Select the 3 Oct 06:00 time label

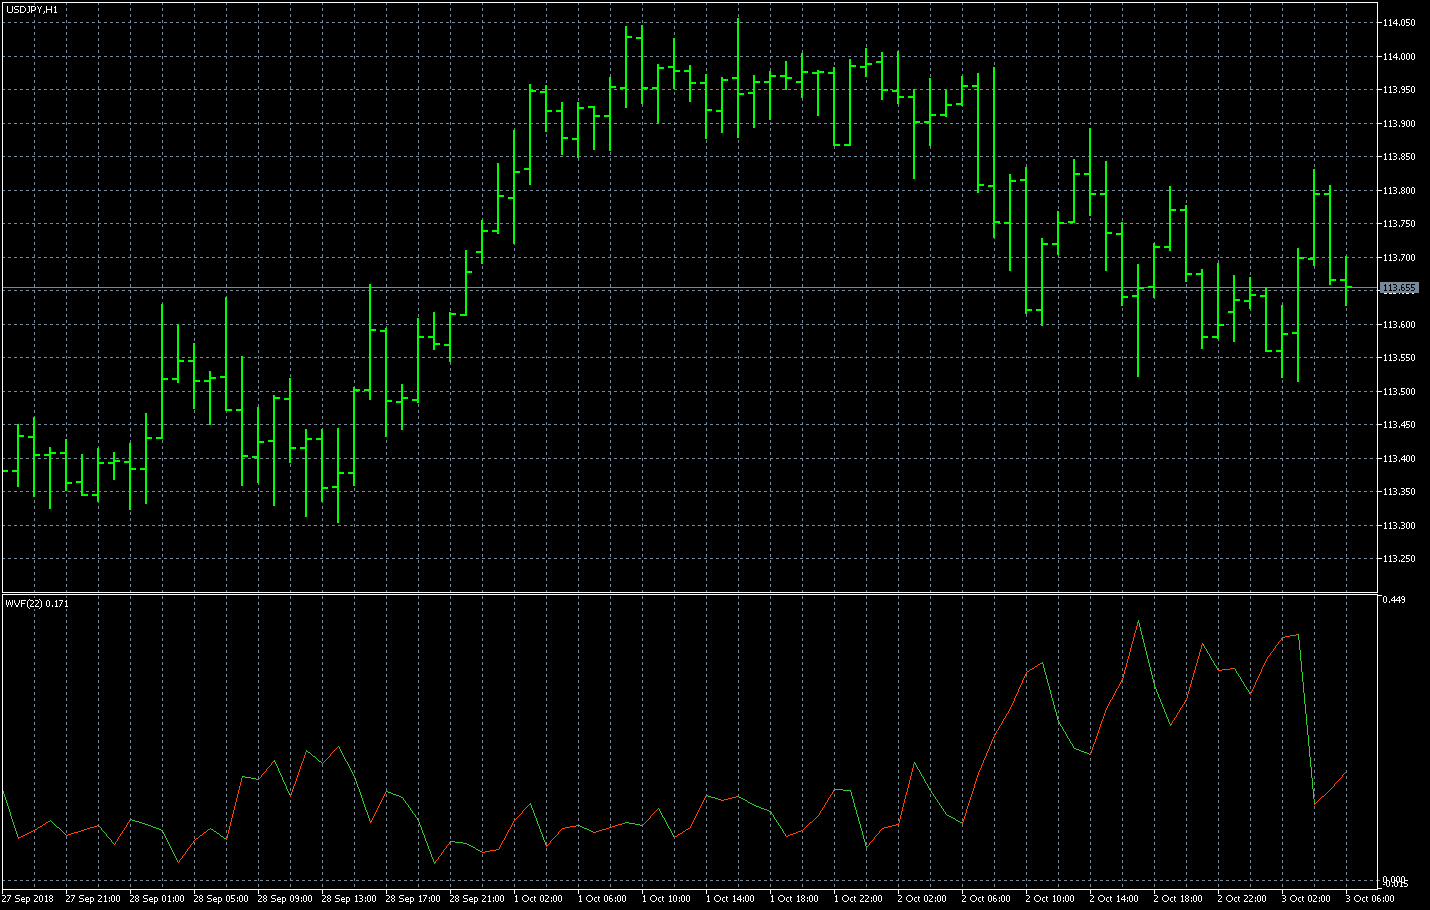(1371, 899)
